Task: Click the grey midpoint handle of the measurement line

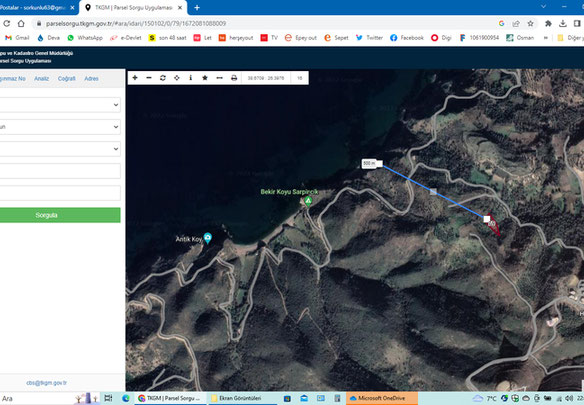Action: pos(433,192)
